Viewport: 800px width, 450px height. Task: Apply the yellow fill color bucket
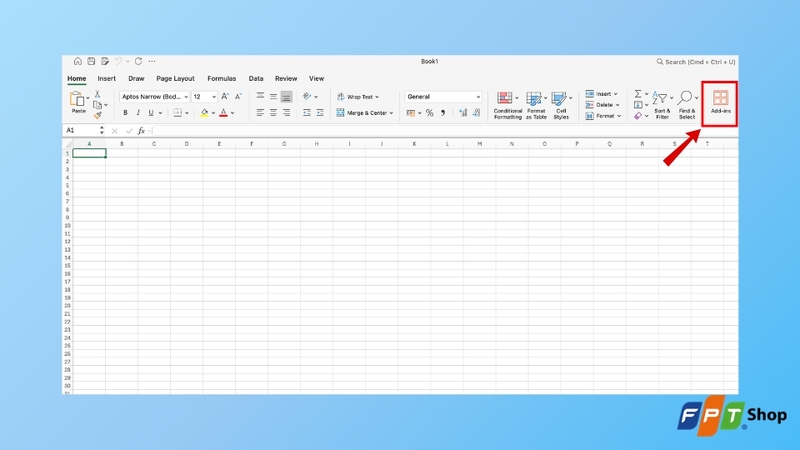[204, 113]
